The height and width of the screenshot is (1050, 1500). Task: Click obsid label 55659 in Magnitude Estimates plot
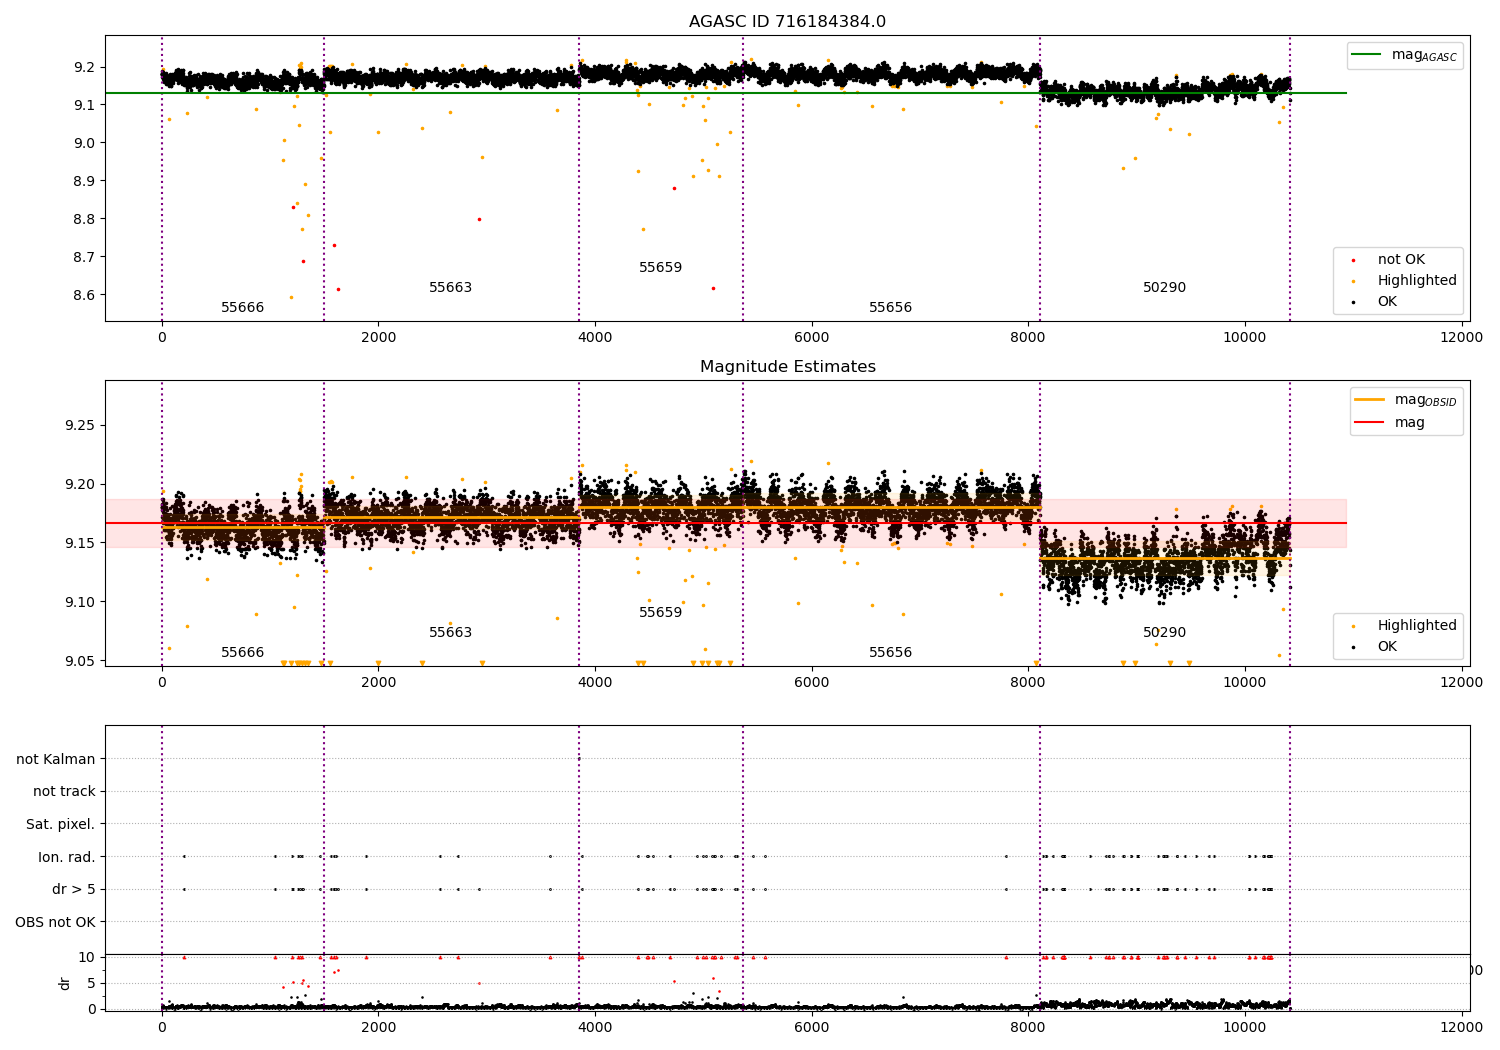click(x=660, y=613)
